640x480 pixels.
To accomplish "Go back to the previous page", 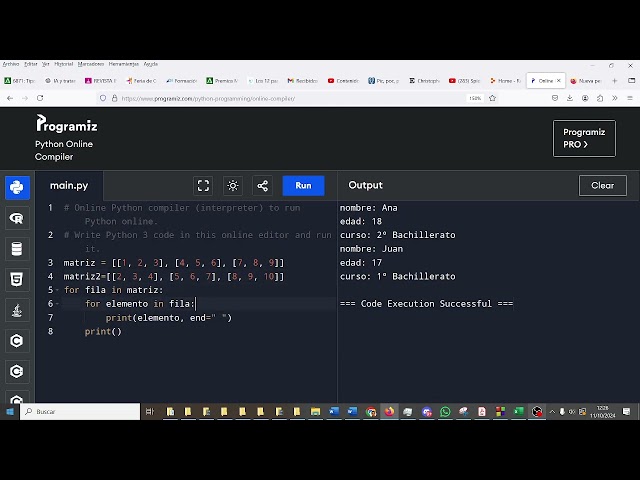I will [10, 98].
